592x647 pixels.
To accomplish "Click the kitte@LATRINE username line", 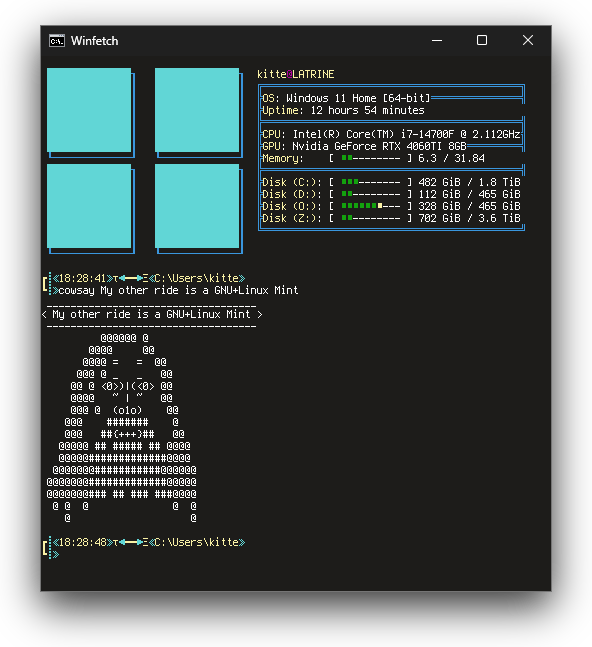I will coord(295,74).
